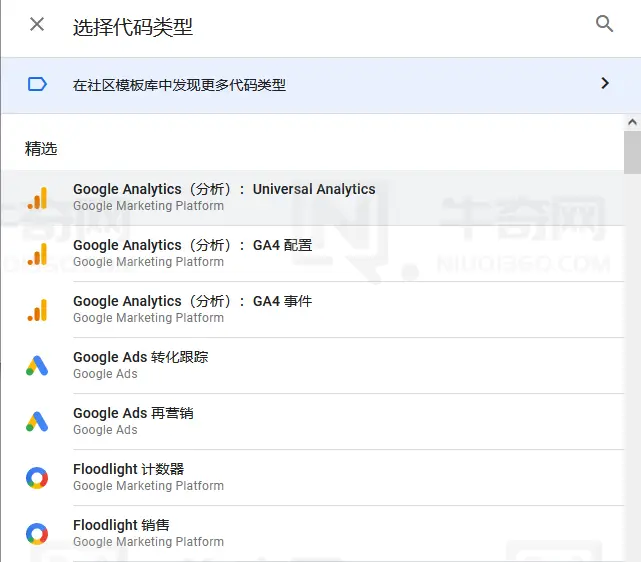Screen dimensions: 641x562
Task: Click scrollbar up arrow in tag list
Action: click(632, 122)
